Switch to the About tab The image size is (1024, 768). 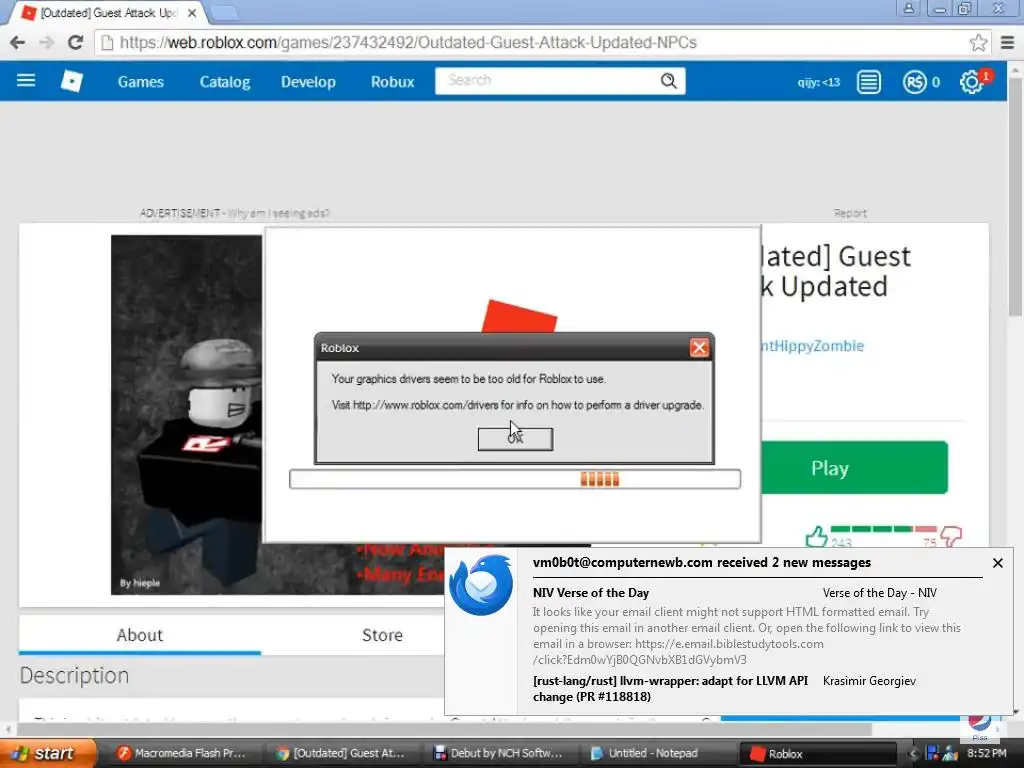[x=140, y=635]
